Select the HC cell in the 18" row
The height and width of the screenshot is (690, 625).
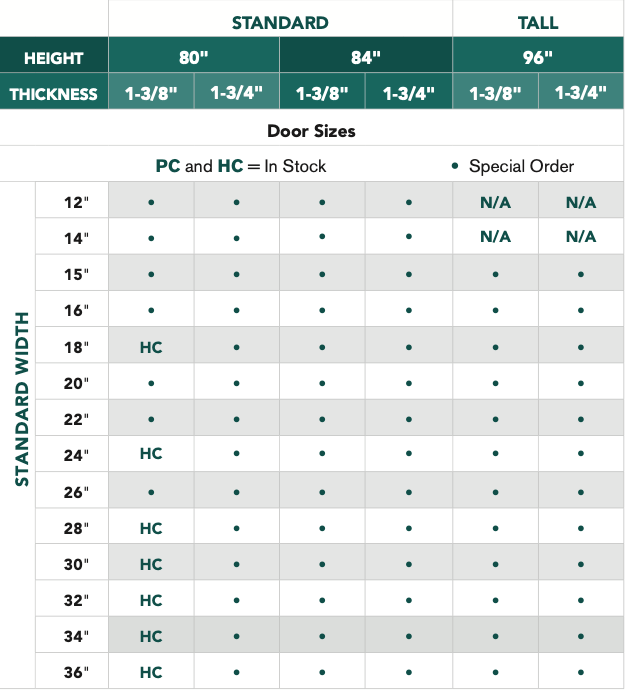click(x=151, y=347)
